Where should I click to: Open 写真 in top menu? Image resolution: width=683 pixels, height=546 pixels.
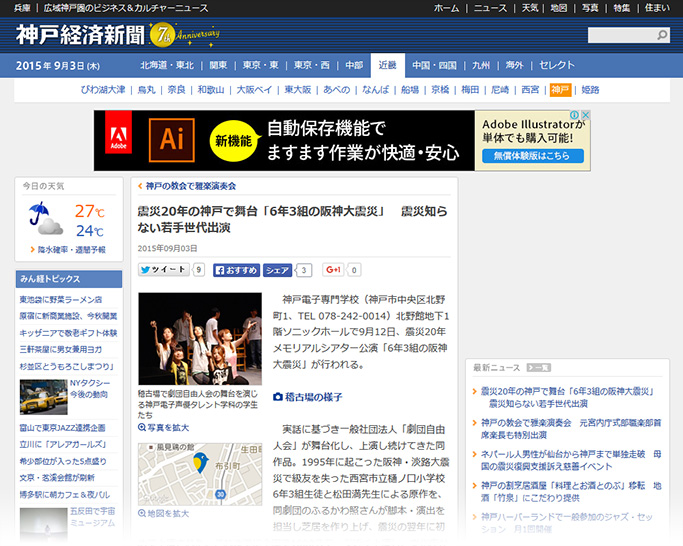tap(590, 8)
